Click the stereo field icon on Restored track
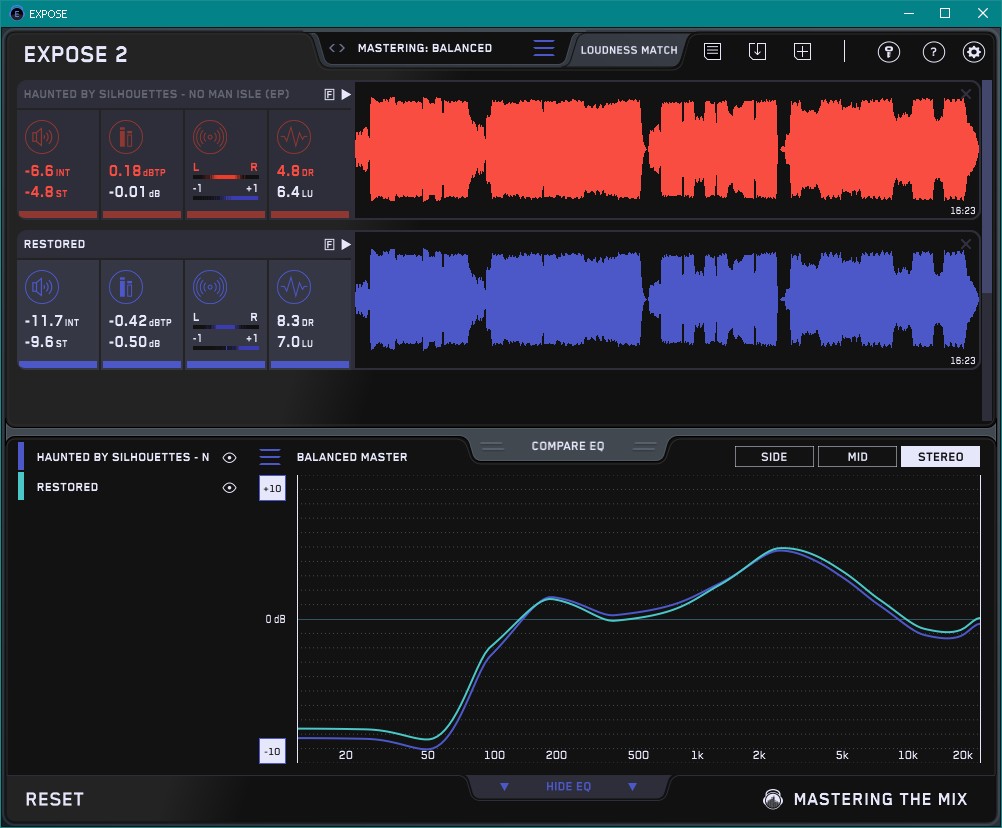 (x=210, y=288)
